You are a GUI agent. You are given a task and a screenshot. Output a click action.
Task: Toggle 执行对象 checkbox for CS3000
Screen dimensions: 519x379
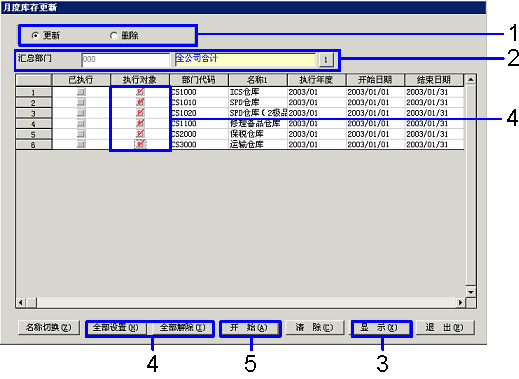pos(140,144)
